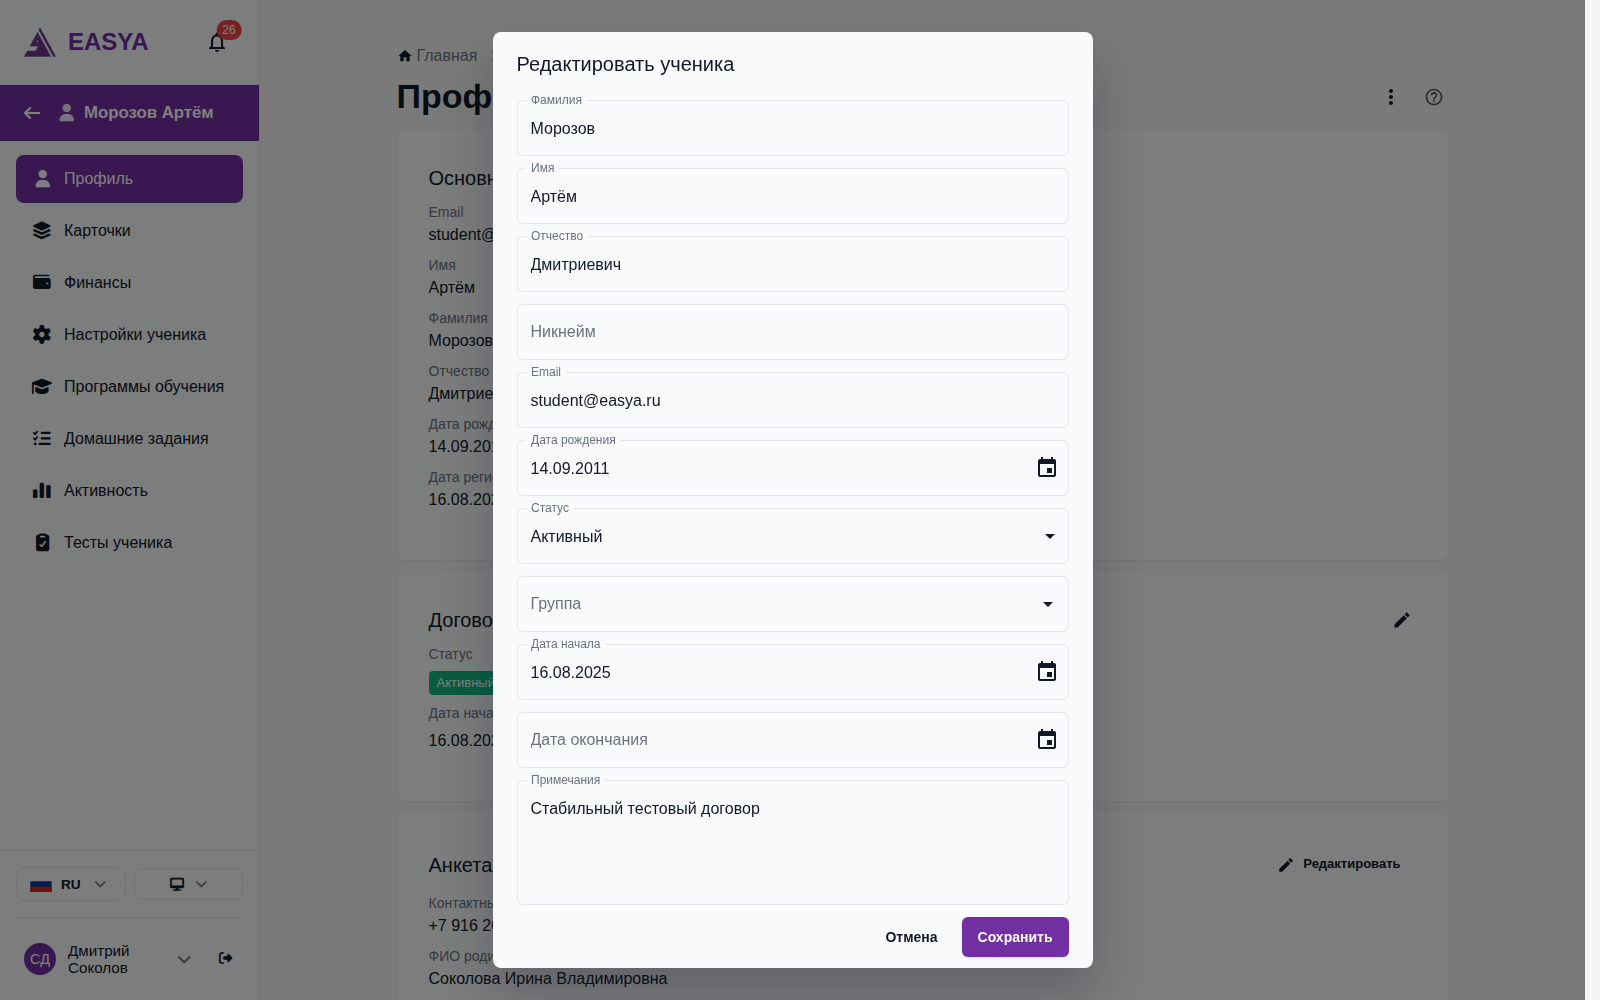Open the start date calendar icon

tap(1047, 672)
